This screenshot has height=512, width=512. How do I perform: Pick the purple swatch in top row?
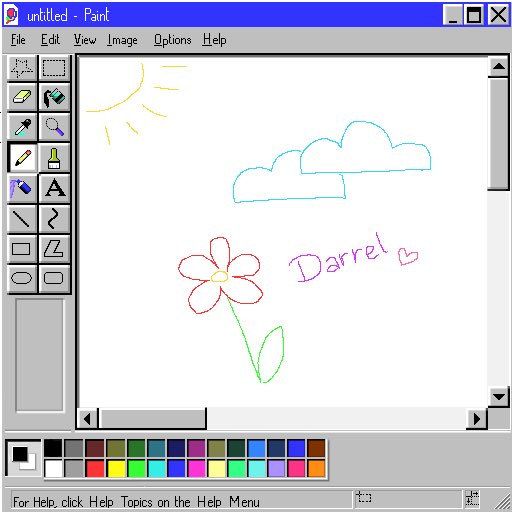(196, 448)
